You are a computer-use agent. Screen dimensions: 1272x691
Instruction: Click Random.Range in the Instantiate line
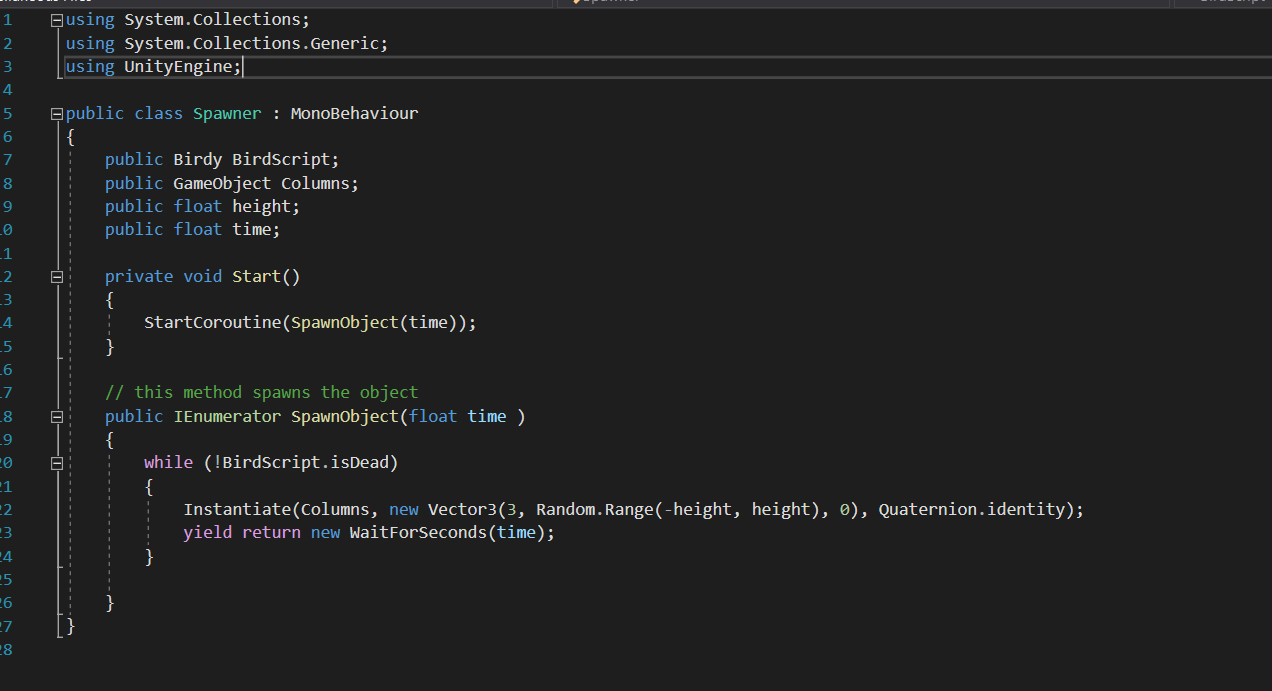594,509
